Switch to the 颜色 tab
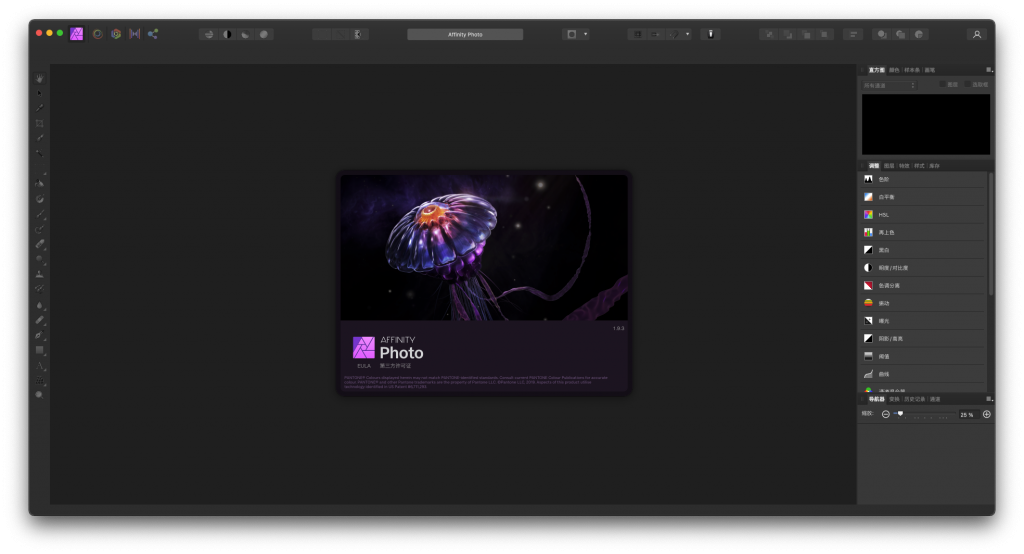 point(894,70)
